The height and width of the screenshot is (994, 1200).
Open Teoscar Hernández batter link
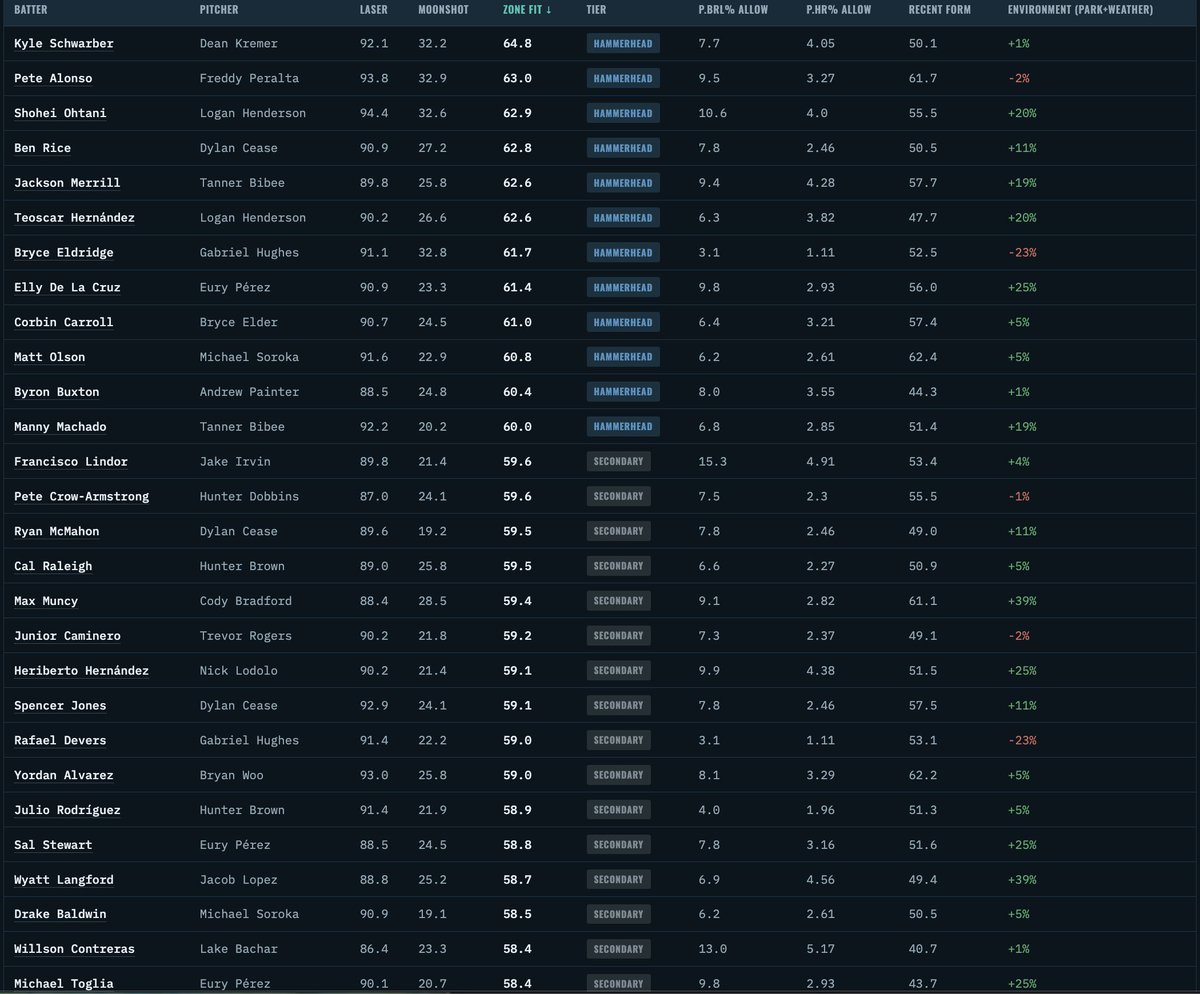click(74, 218)
